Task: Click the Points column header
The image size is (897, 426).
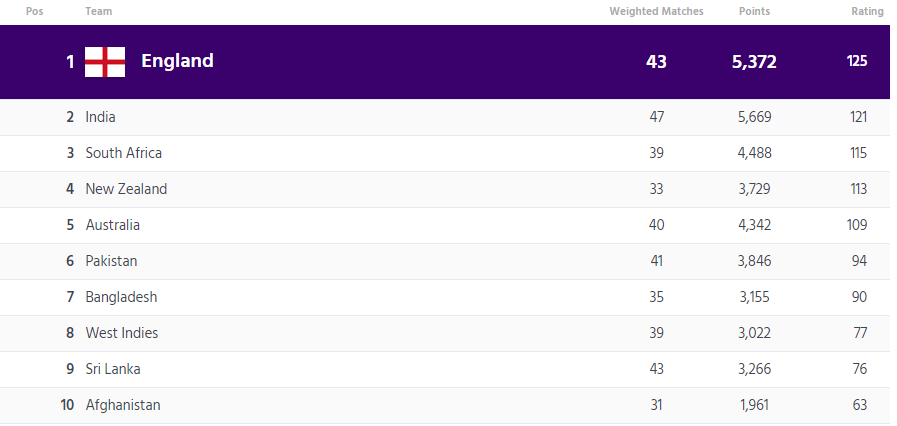Action: 754,11
